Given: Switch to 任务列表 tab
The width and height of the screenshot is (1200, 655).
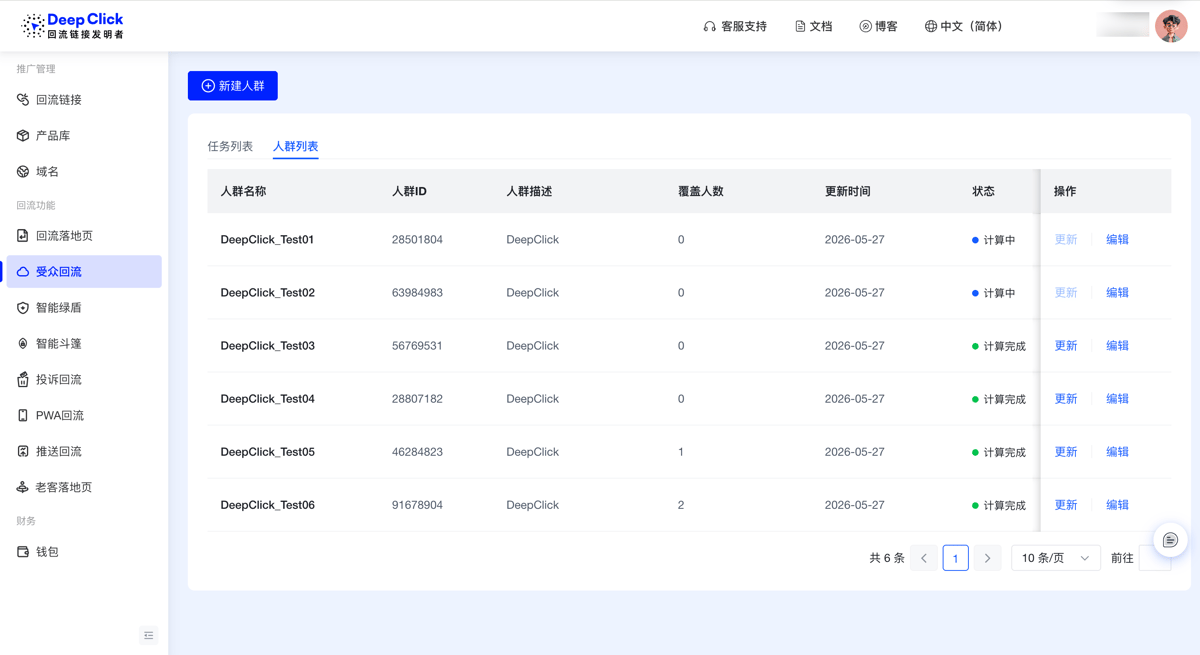Looking at the screenshot, I should (x=230, y=146).
